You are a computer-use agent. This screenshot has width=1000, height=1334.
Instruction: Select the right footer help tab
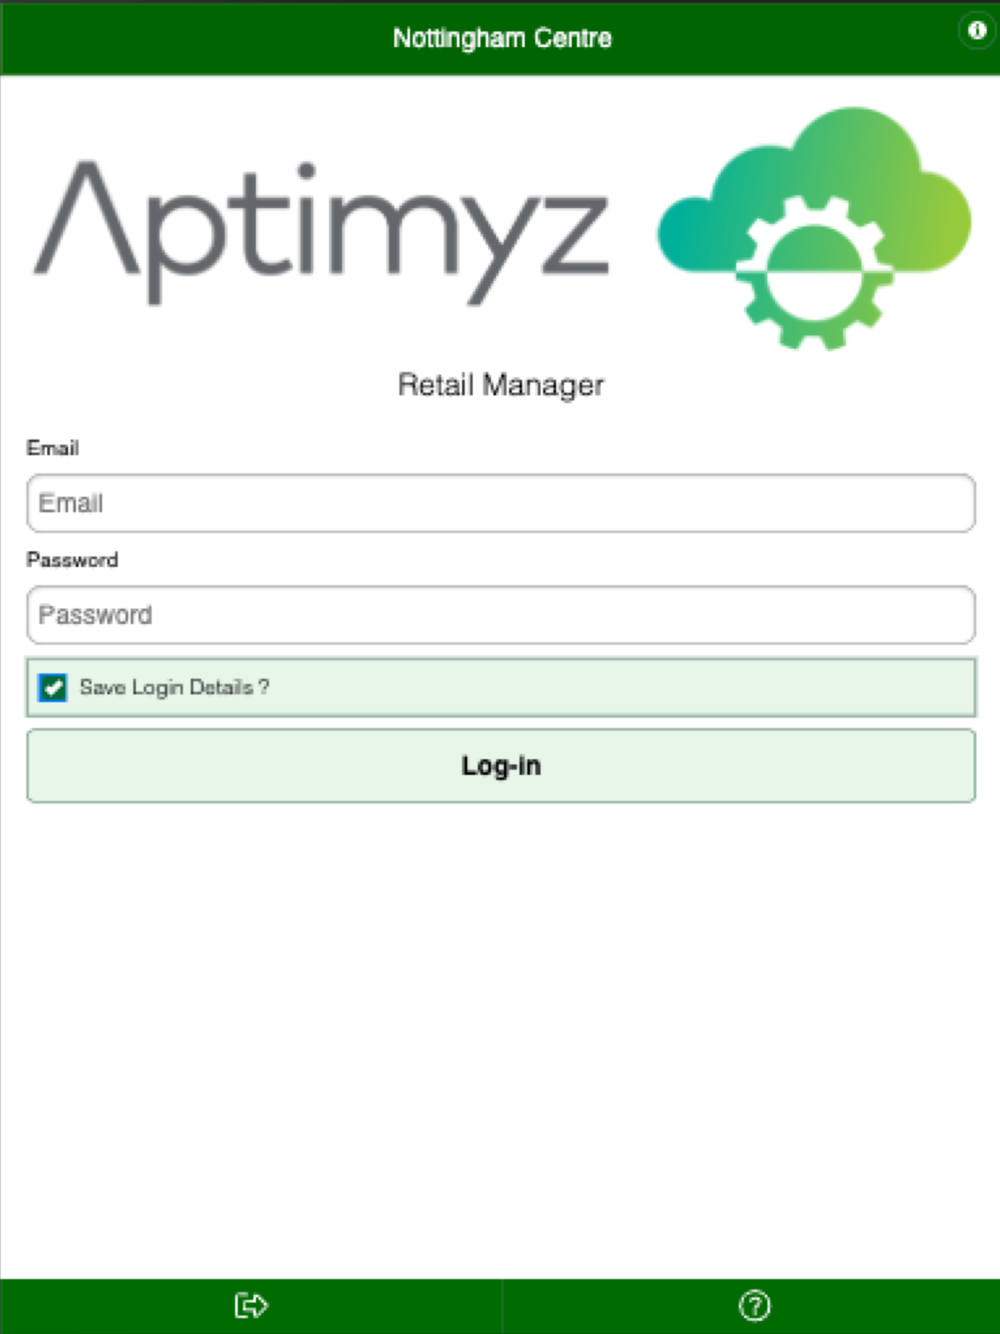click(751, 1306)
